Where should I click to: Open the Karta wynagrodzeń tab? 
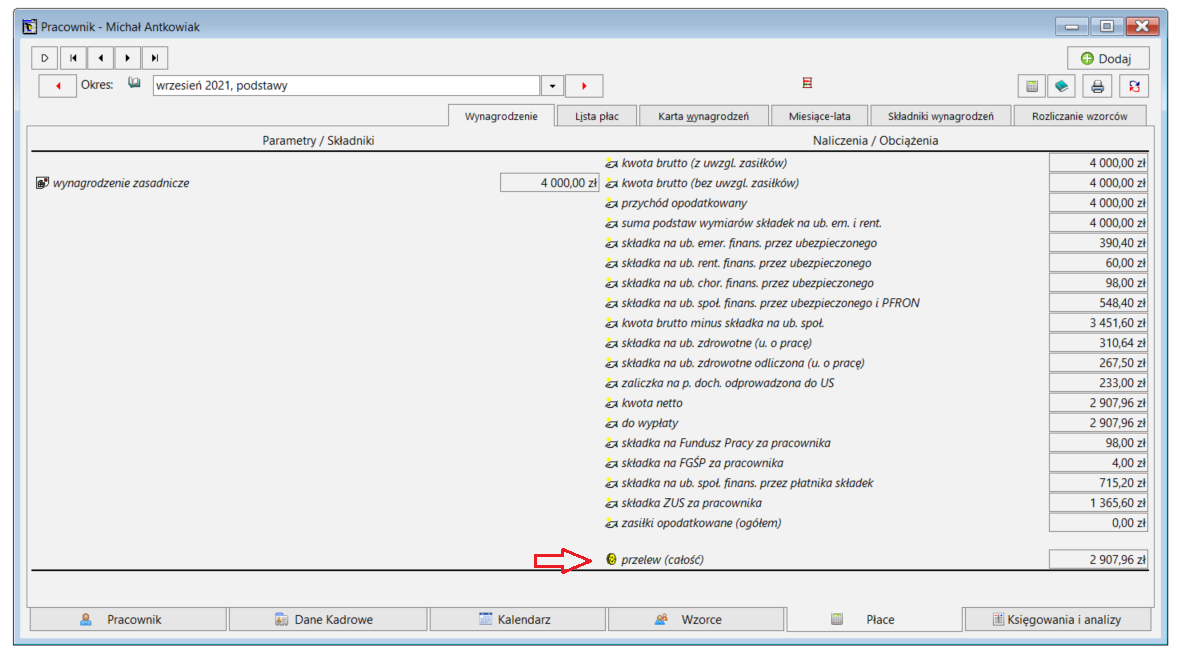pyautogui.click(x=703, y=116)
